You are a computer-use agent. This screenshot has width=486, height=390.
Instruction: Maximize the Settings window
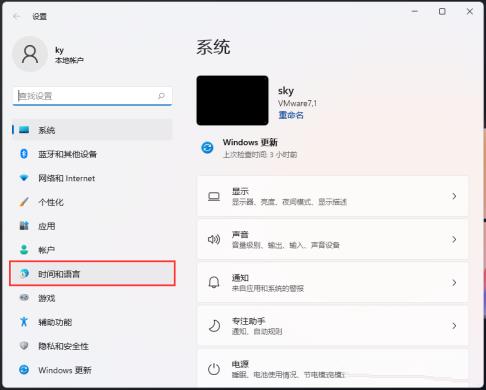coord(442,12)
